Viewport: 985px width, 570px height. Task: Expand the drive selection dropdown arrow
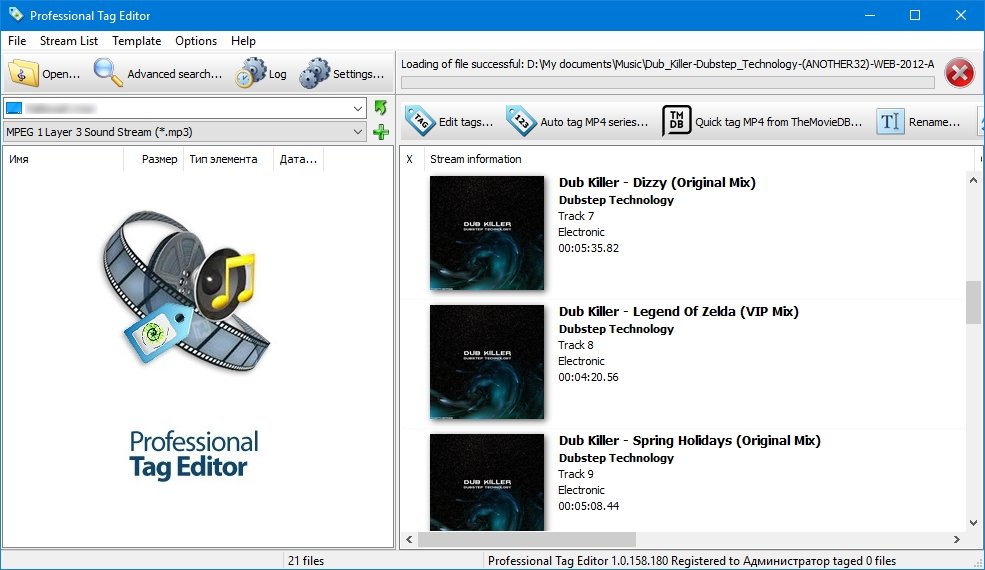point(357,109)
